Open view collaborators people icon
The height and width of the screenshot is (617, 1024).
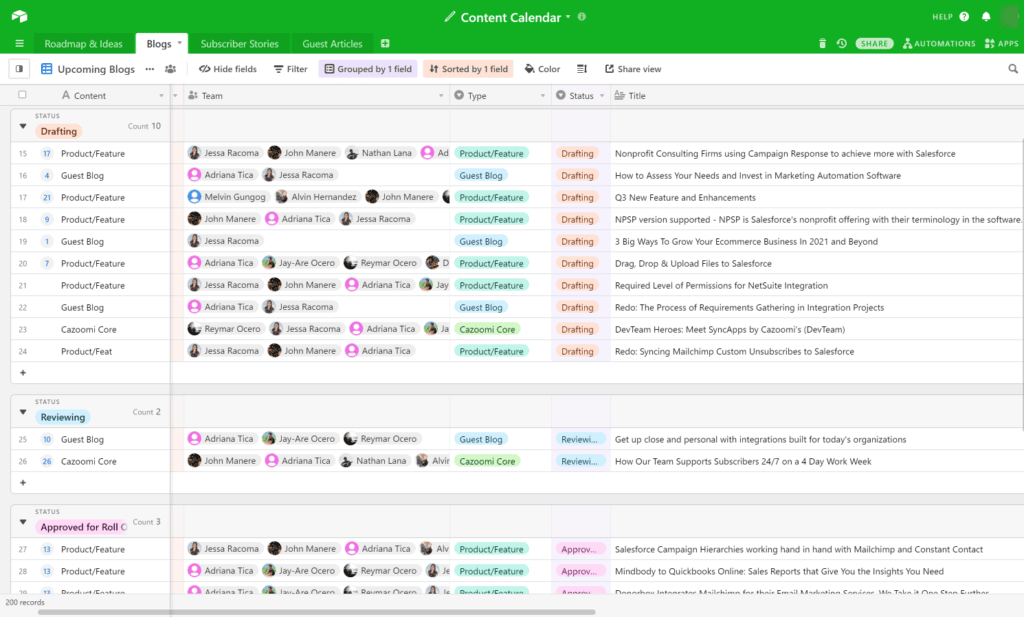(x=170, y=69)
